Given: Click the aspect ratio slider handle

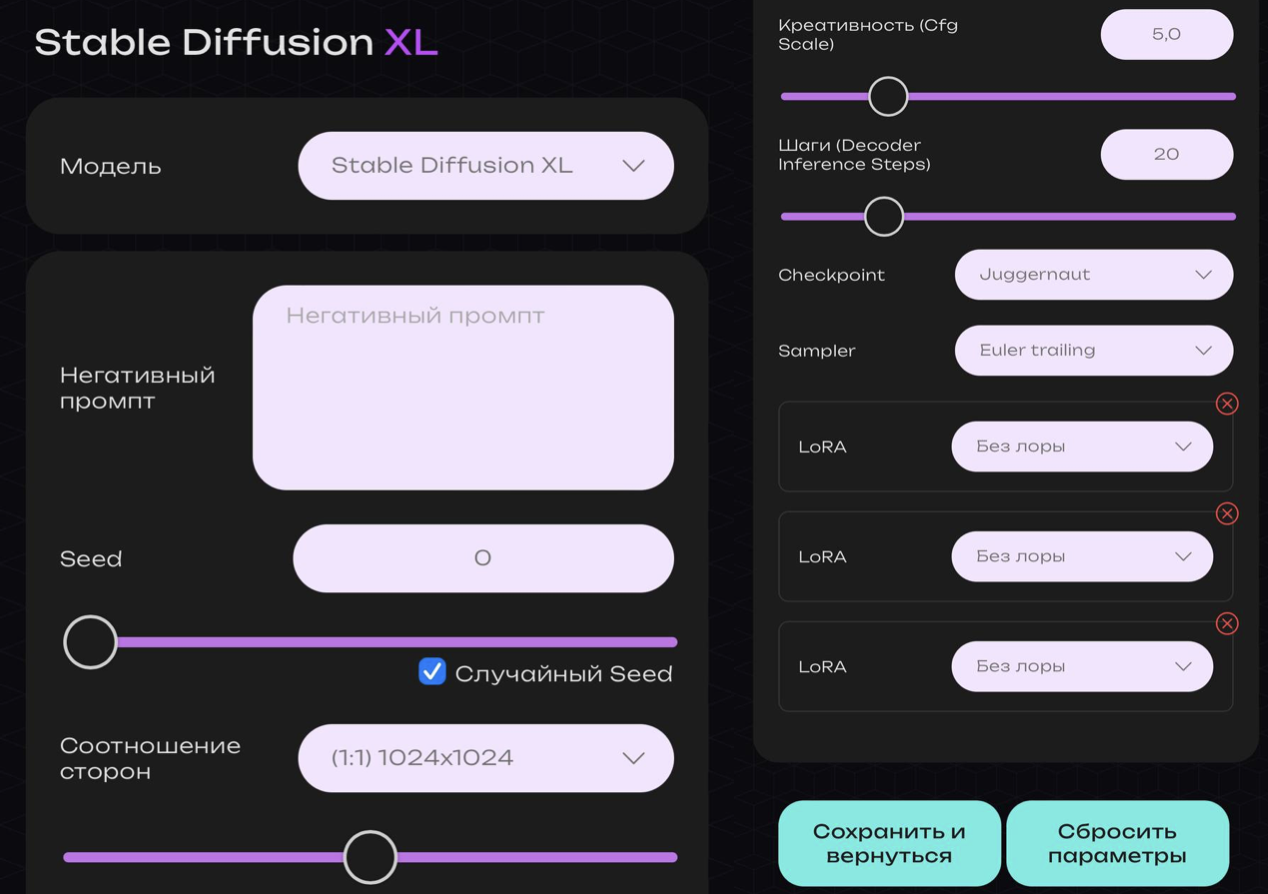Looking at the screenshot, I should [370, 857].
